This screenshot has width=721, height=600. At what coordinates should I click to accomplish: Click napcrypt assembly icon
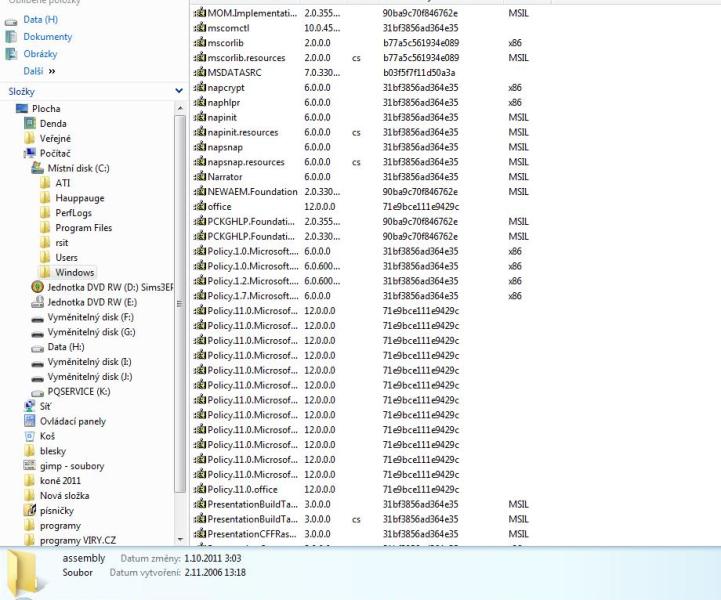pyautogui.click(x=200, y=87)
